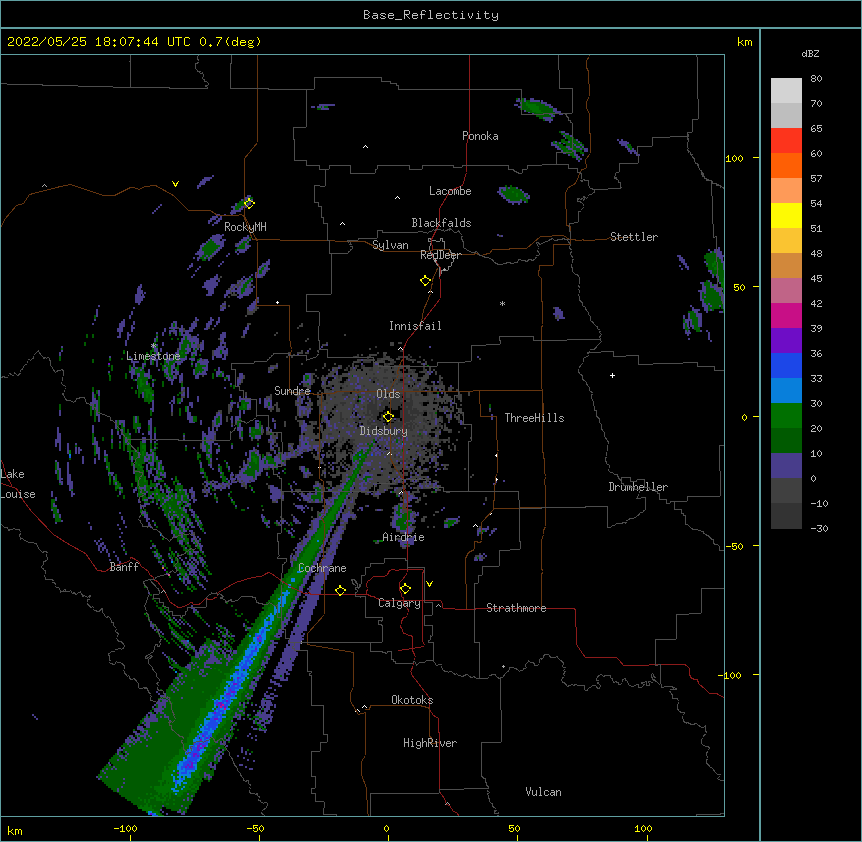The width and height of the screenshot is (862, 842).
Task: Click the Stettler city label
Action: click(634, 237)
